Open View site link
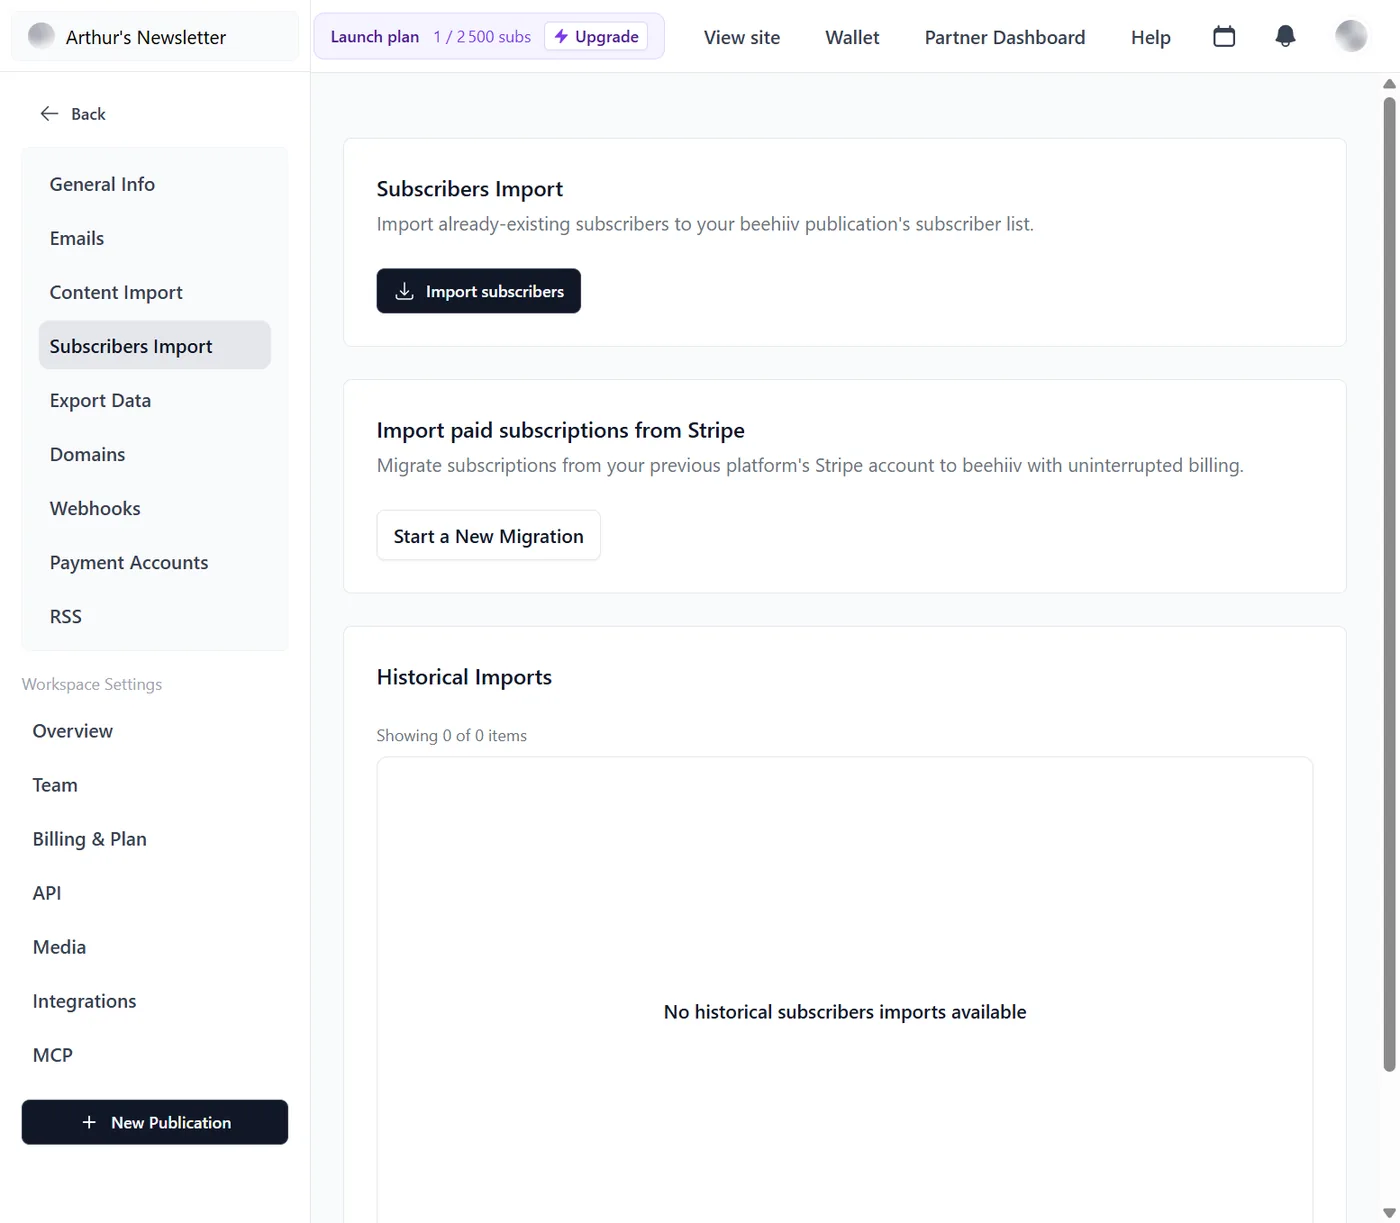The image size is (1400, 1223). click(x=742, y=37)
